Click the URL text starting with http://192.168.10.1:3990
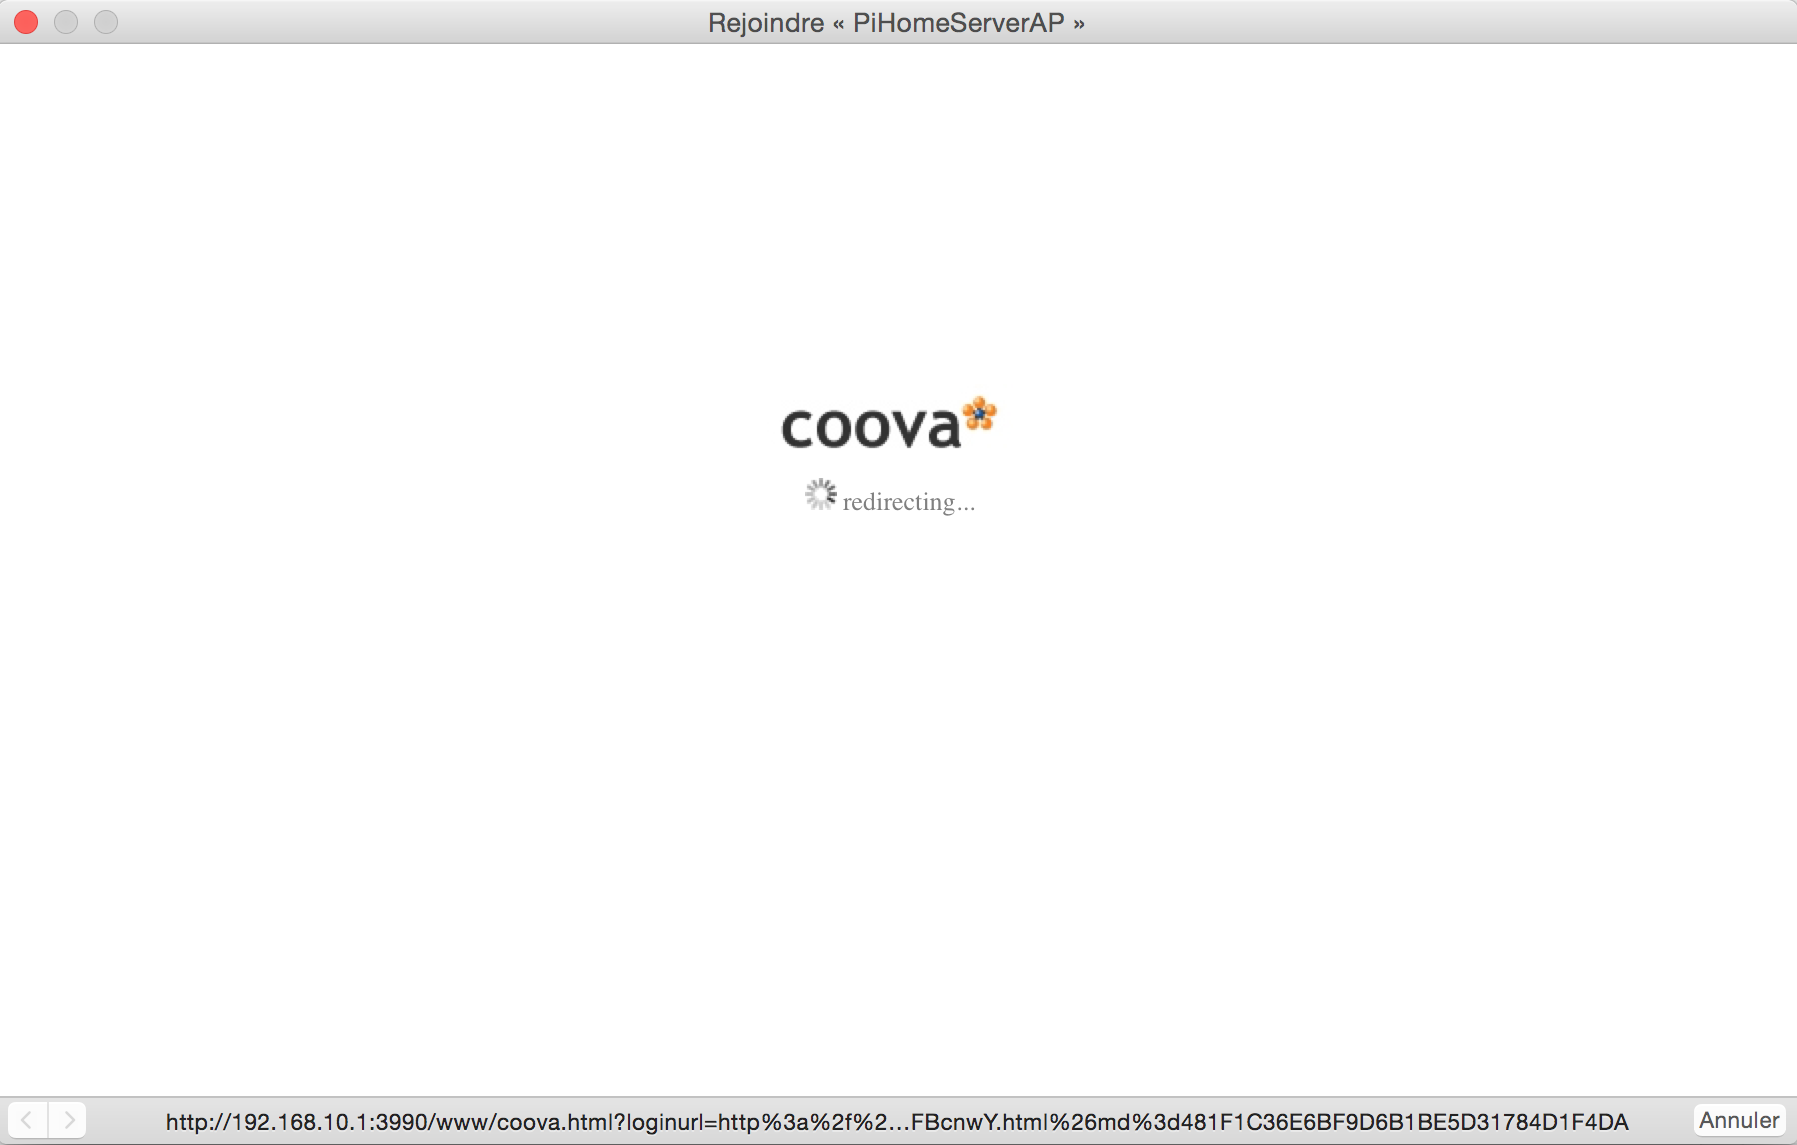This screenshot has height=1145, width=1797. coord(897,1122)
